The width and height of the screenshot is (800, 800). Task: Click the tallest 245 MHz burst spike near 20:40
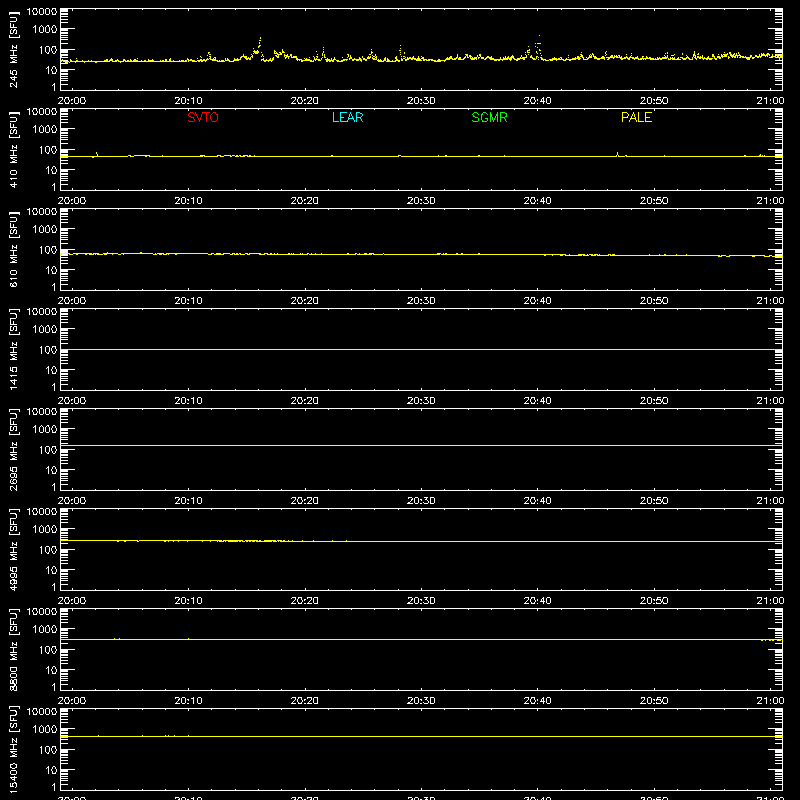point(539,47)
